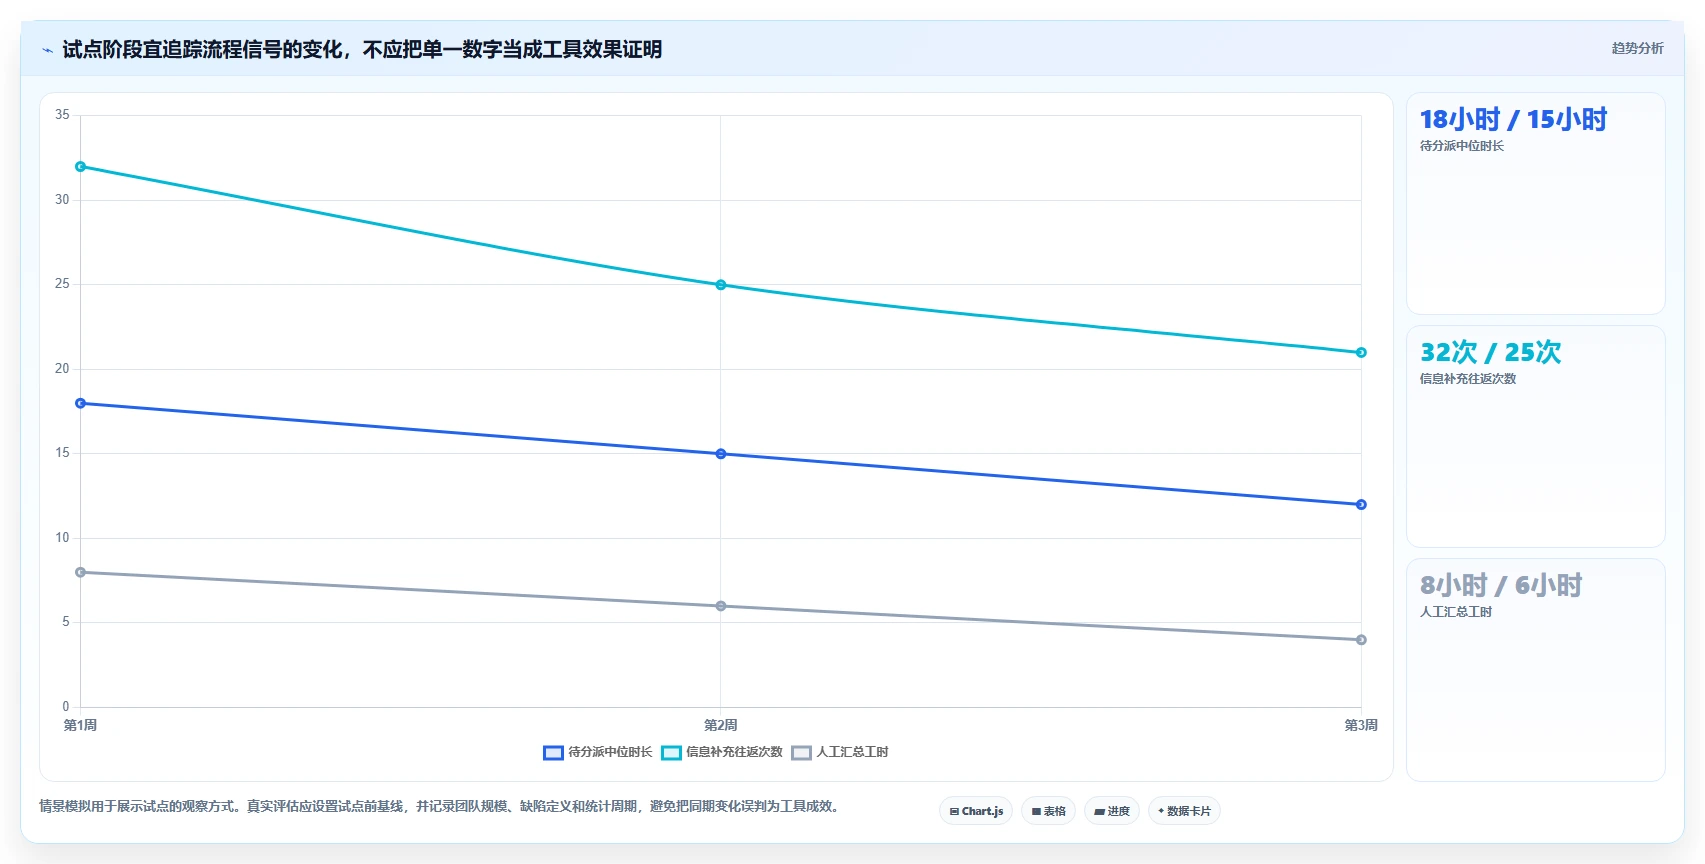
Task: Click the blue data point at 第3周 (12)
Action: click(x=1361, y=505)
